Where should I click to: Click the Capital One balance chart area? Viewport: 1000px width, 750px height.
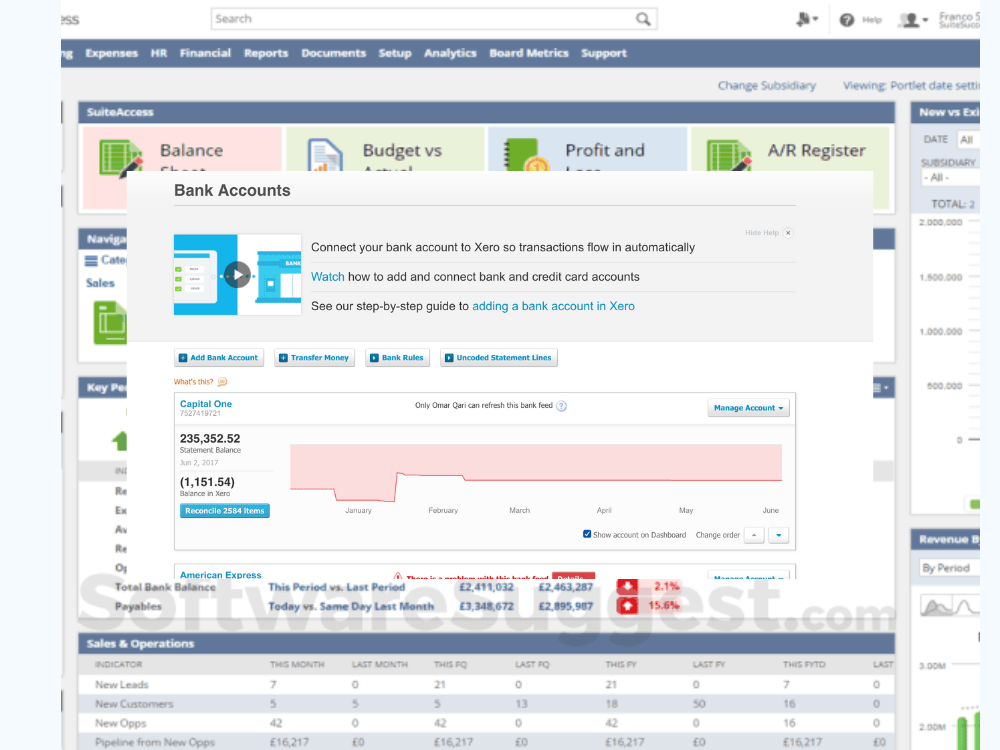(x=536, y=473)
